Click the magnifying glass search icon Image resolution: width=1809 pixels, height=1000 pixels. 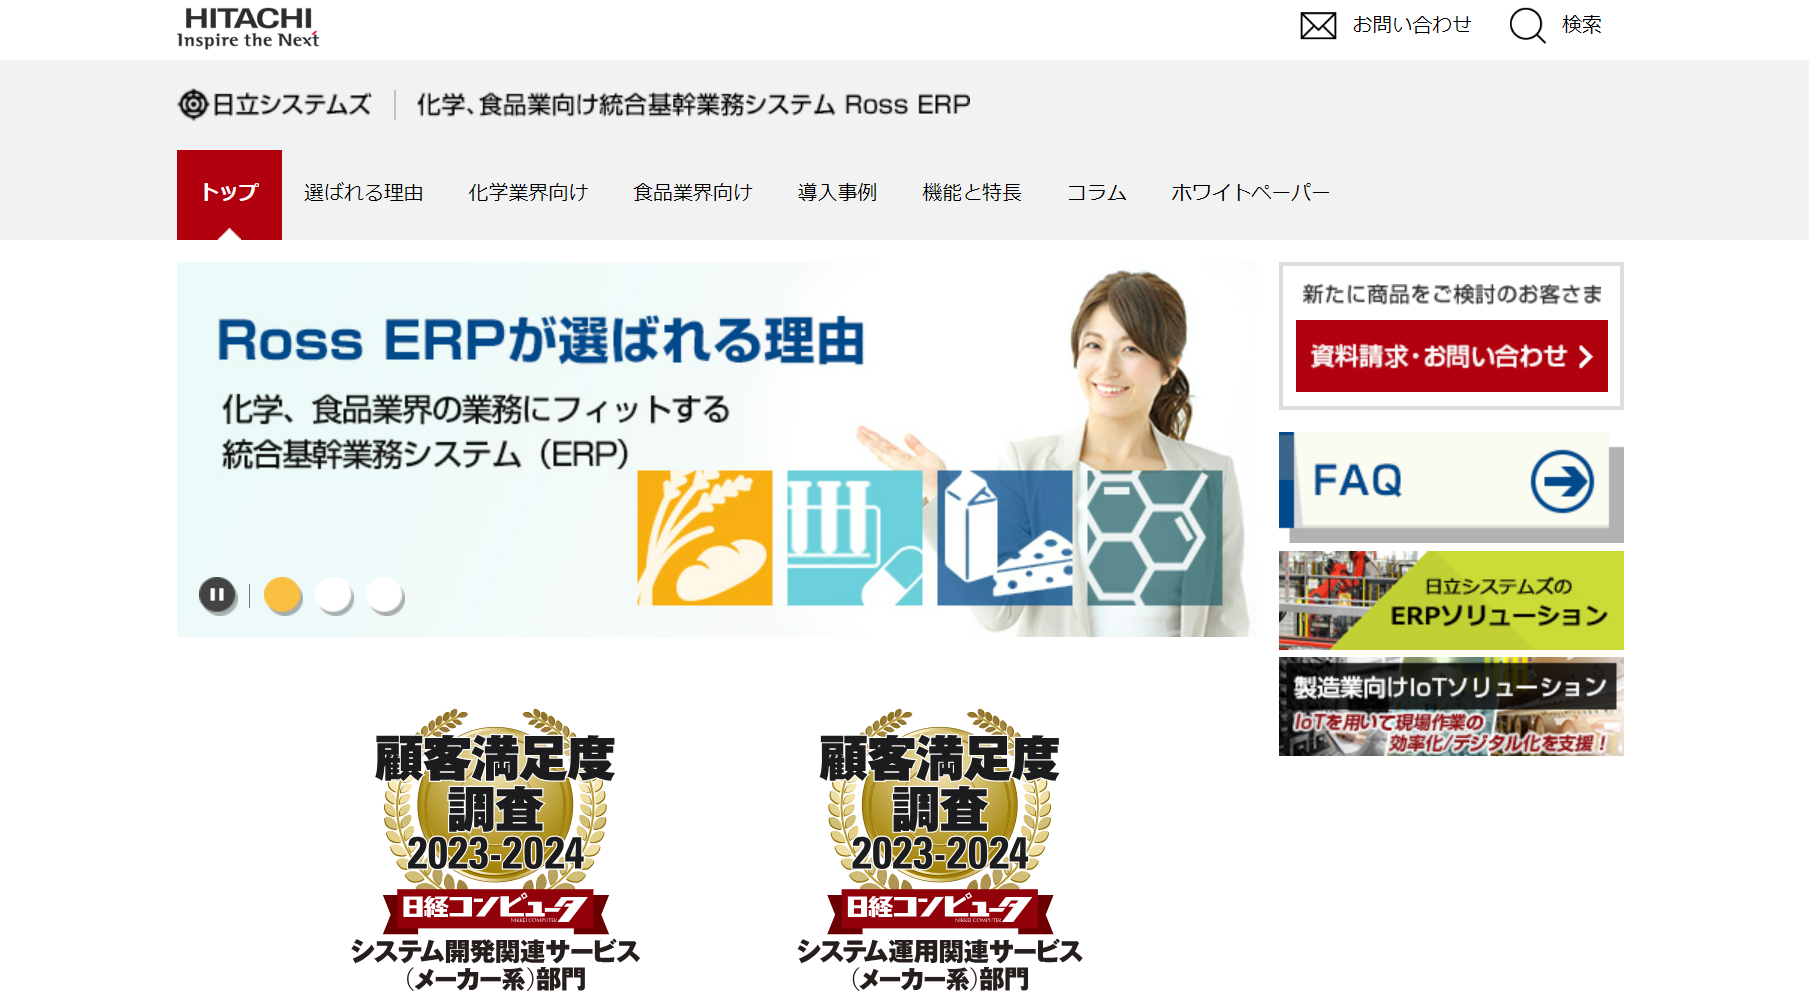tap(1528, 26)
